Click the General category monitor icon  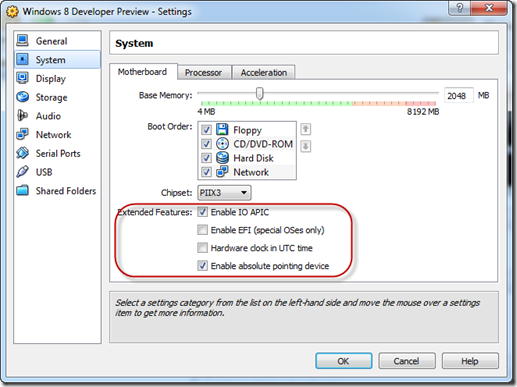[23, 41]
